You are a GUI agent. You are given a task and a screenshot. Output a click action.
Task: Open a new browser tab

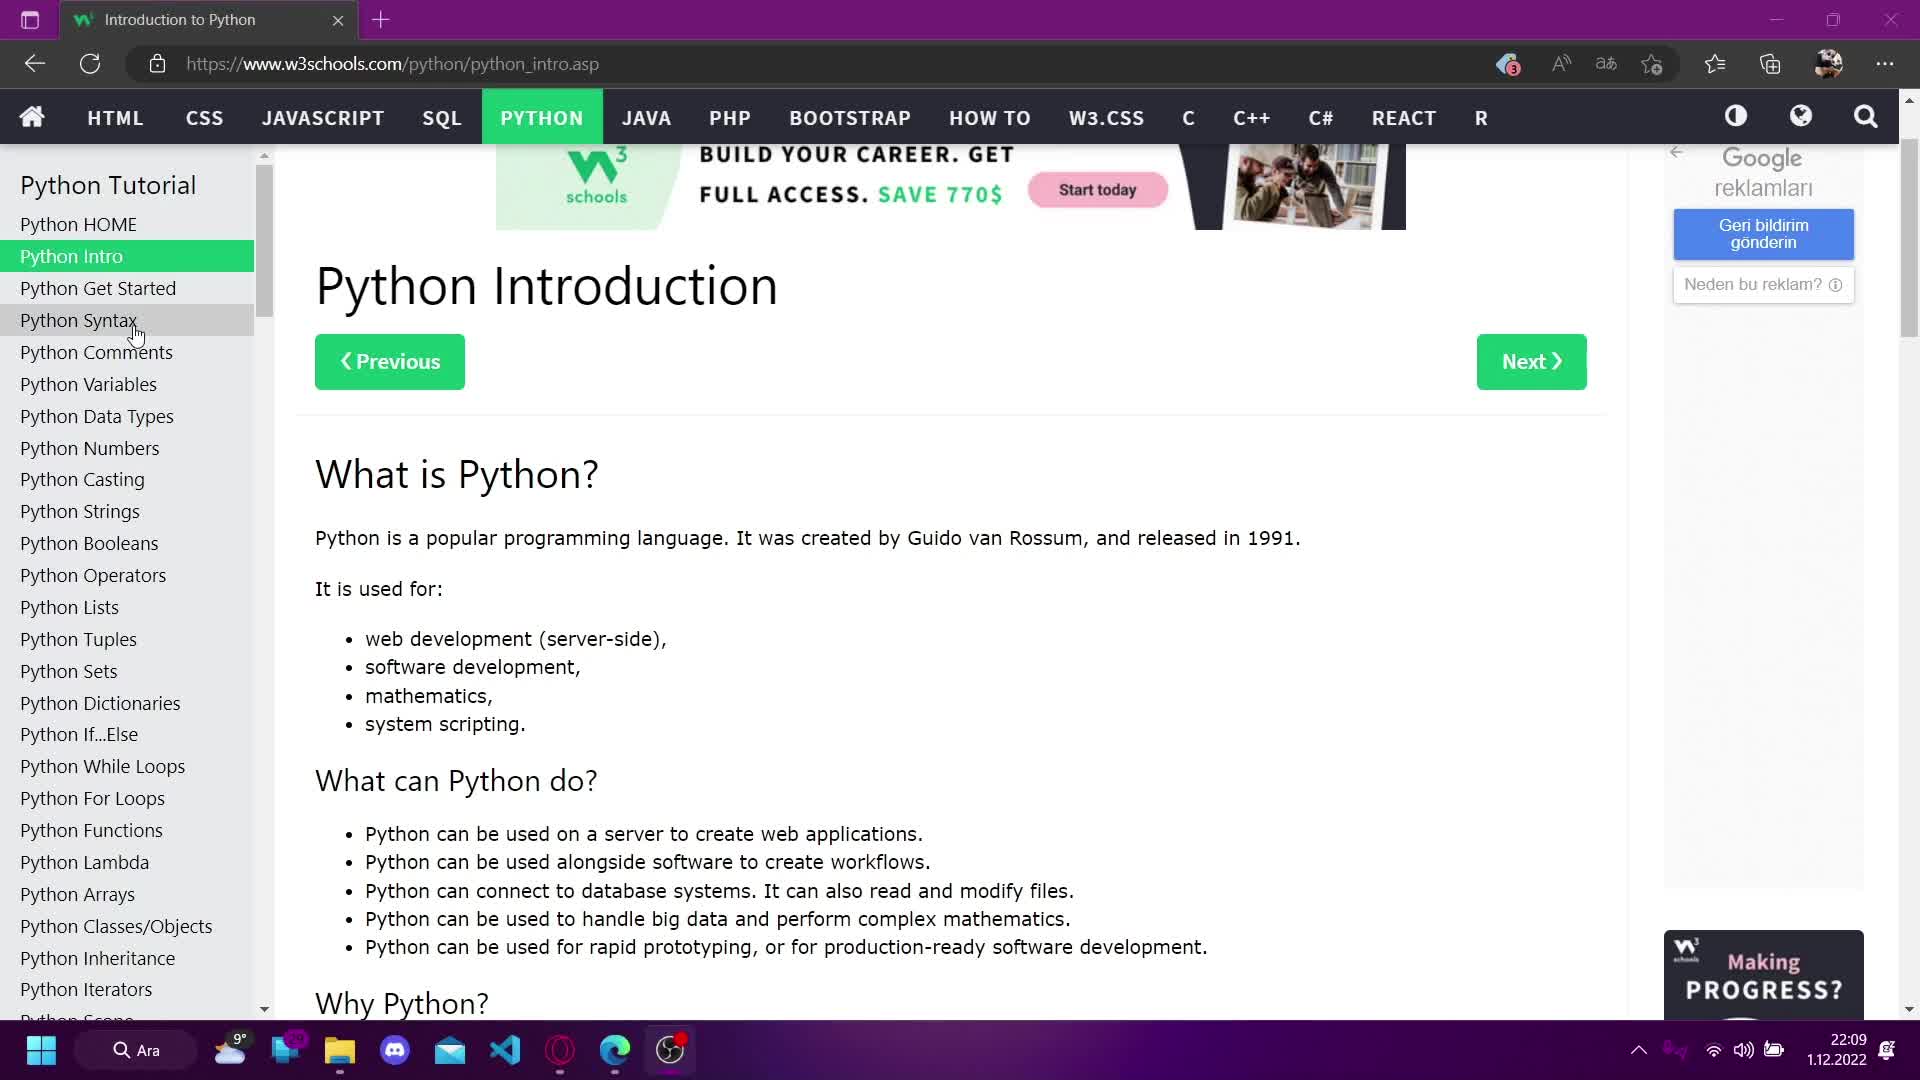(x=381, y=19)
